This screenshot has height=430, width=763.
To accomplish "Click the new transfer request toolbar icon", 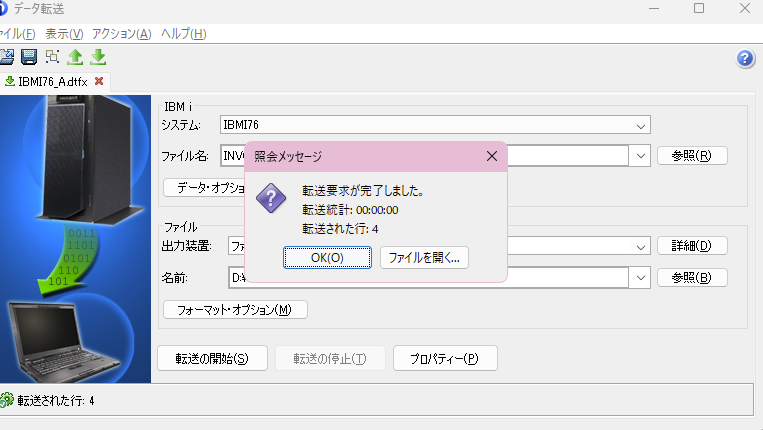I will 6,57.
